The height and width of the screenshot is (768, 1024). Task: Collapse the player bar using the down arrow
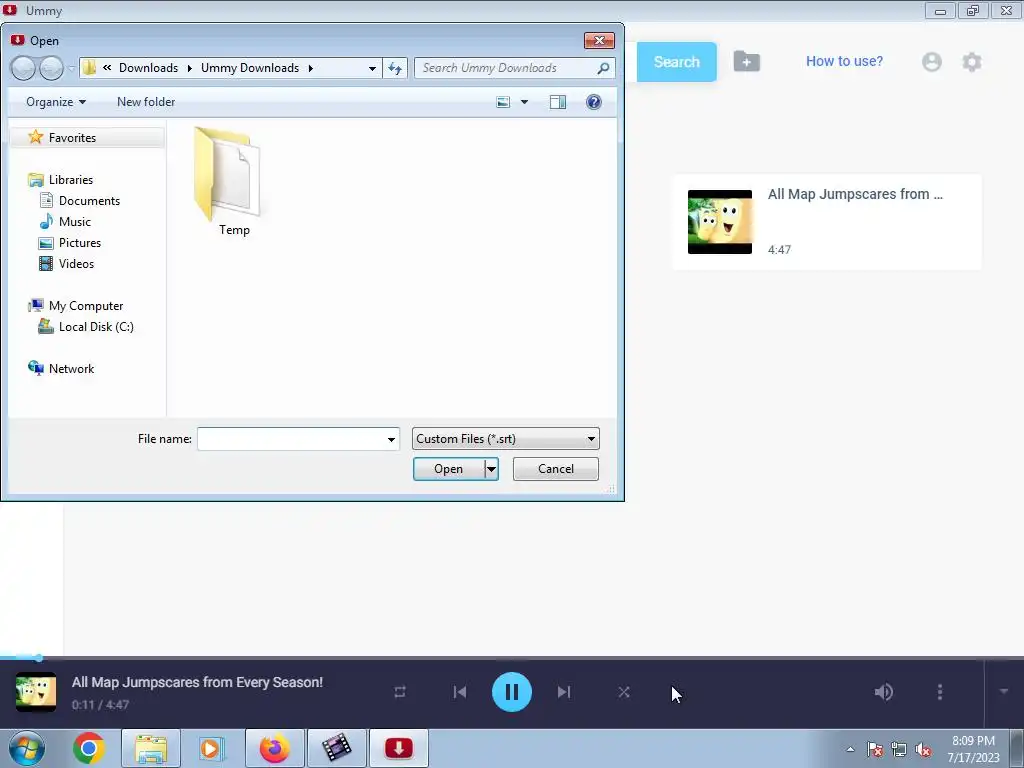(x=1004, y=691)
